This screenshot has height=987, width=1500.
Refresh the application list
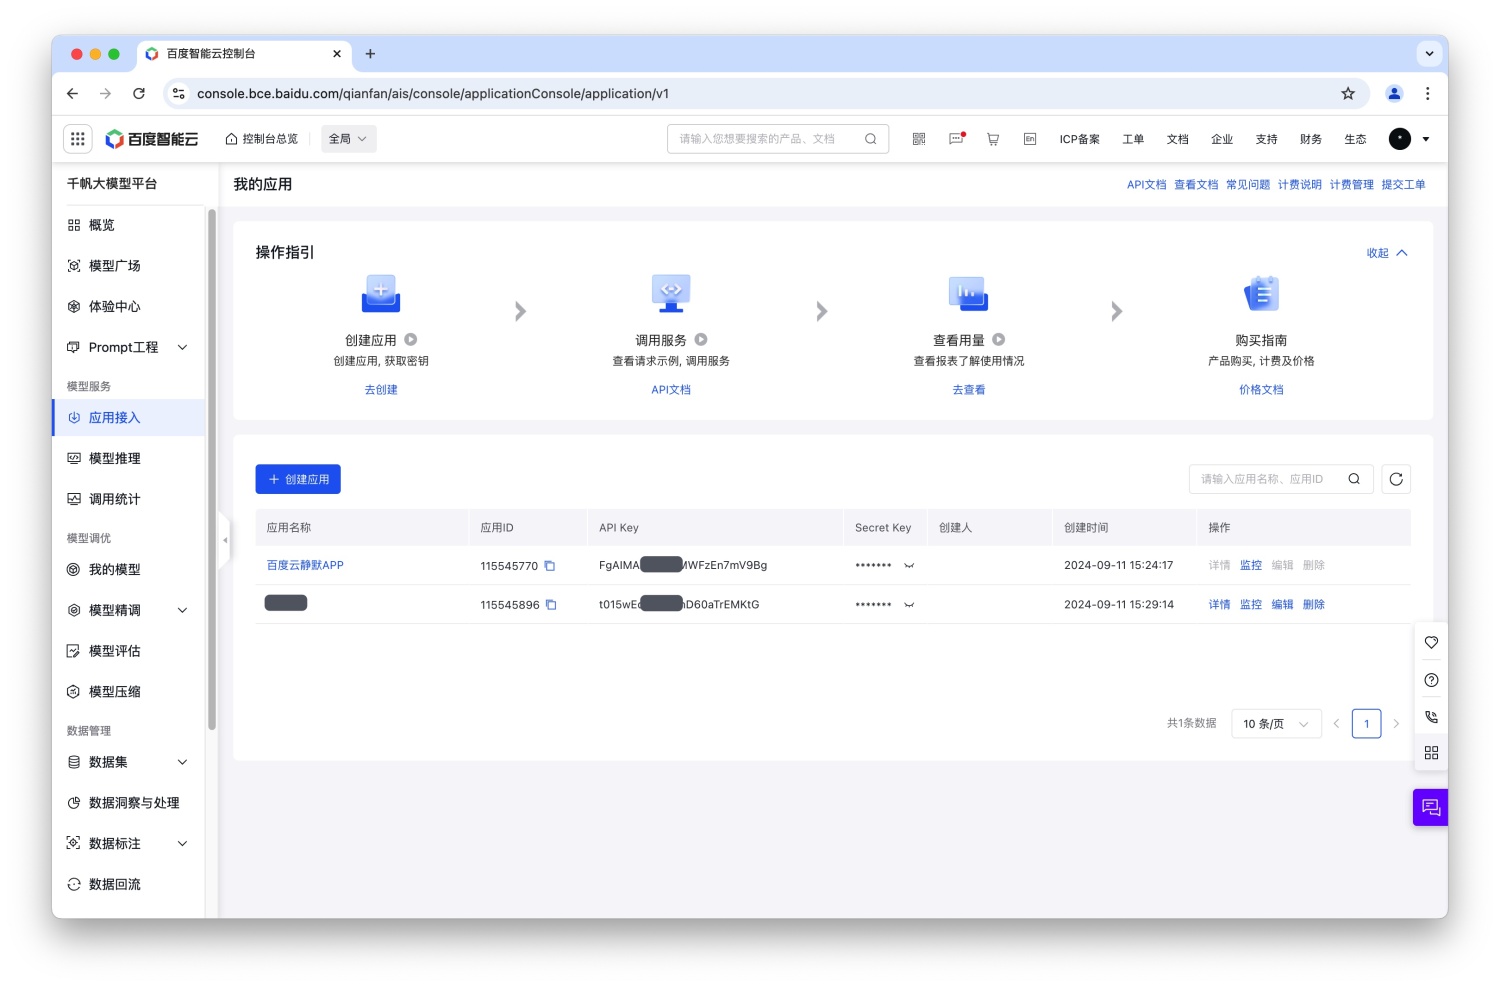coord(1396,479)
